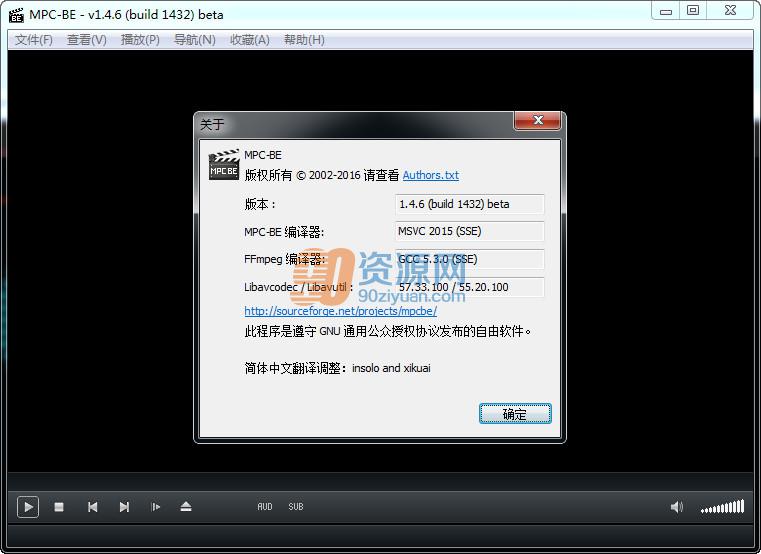
Task: Confirm the dialog with 确定 button
Action: pyautogui.click(x=515, y=414)
